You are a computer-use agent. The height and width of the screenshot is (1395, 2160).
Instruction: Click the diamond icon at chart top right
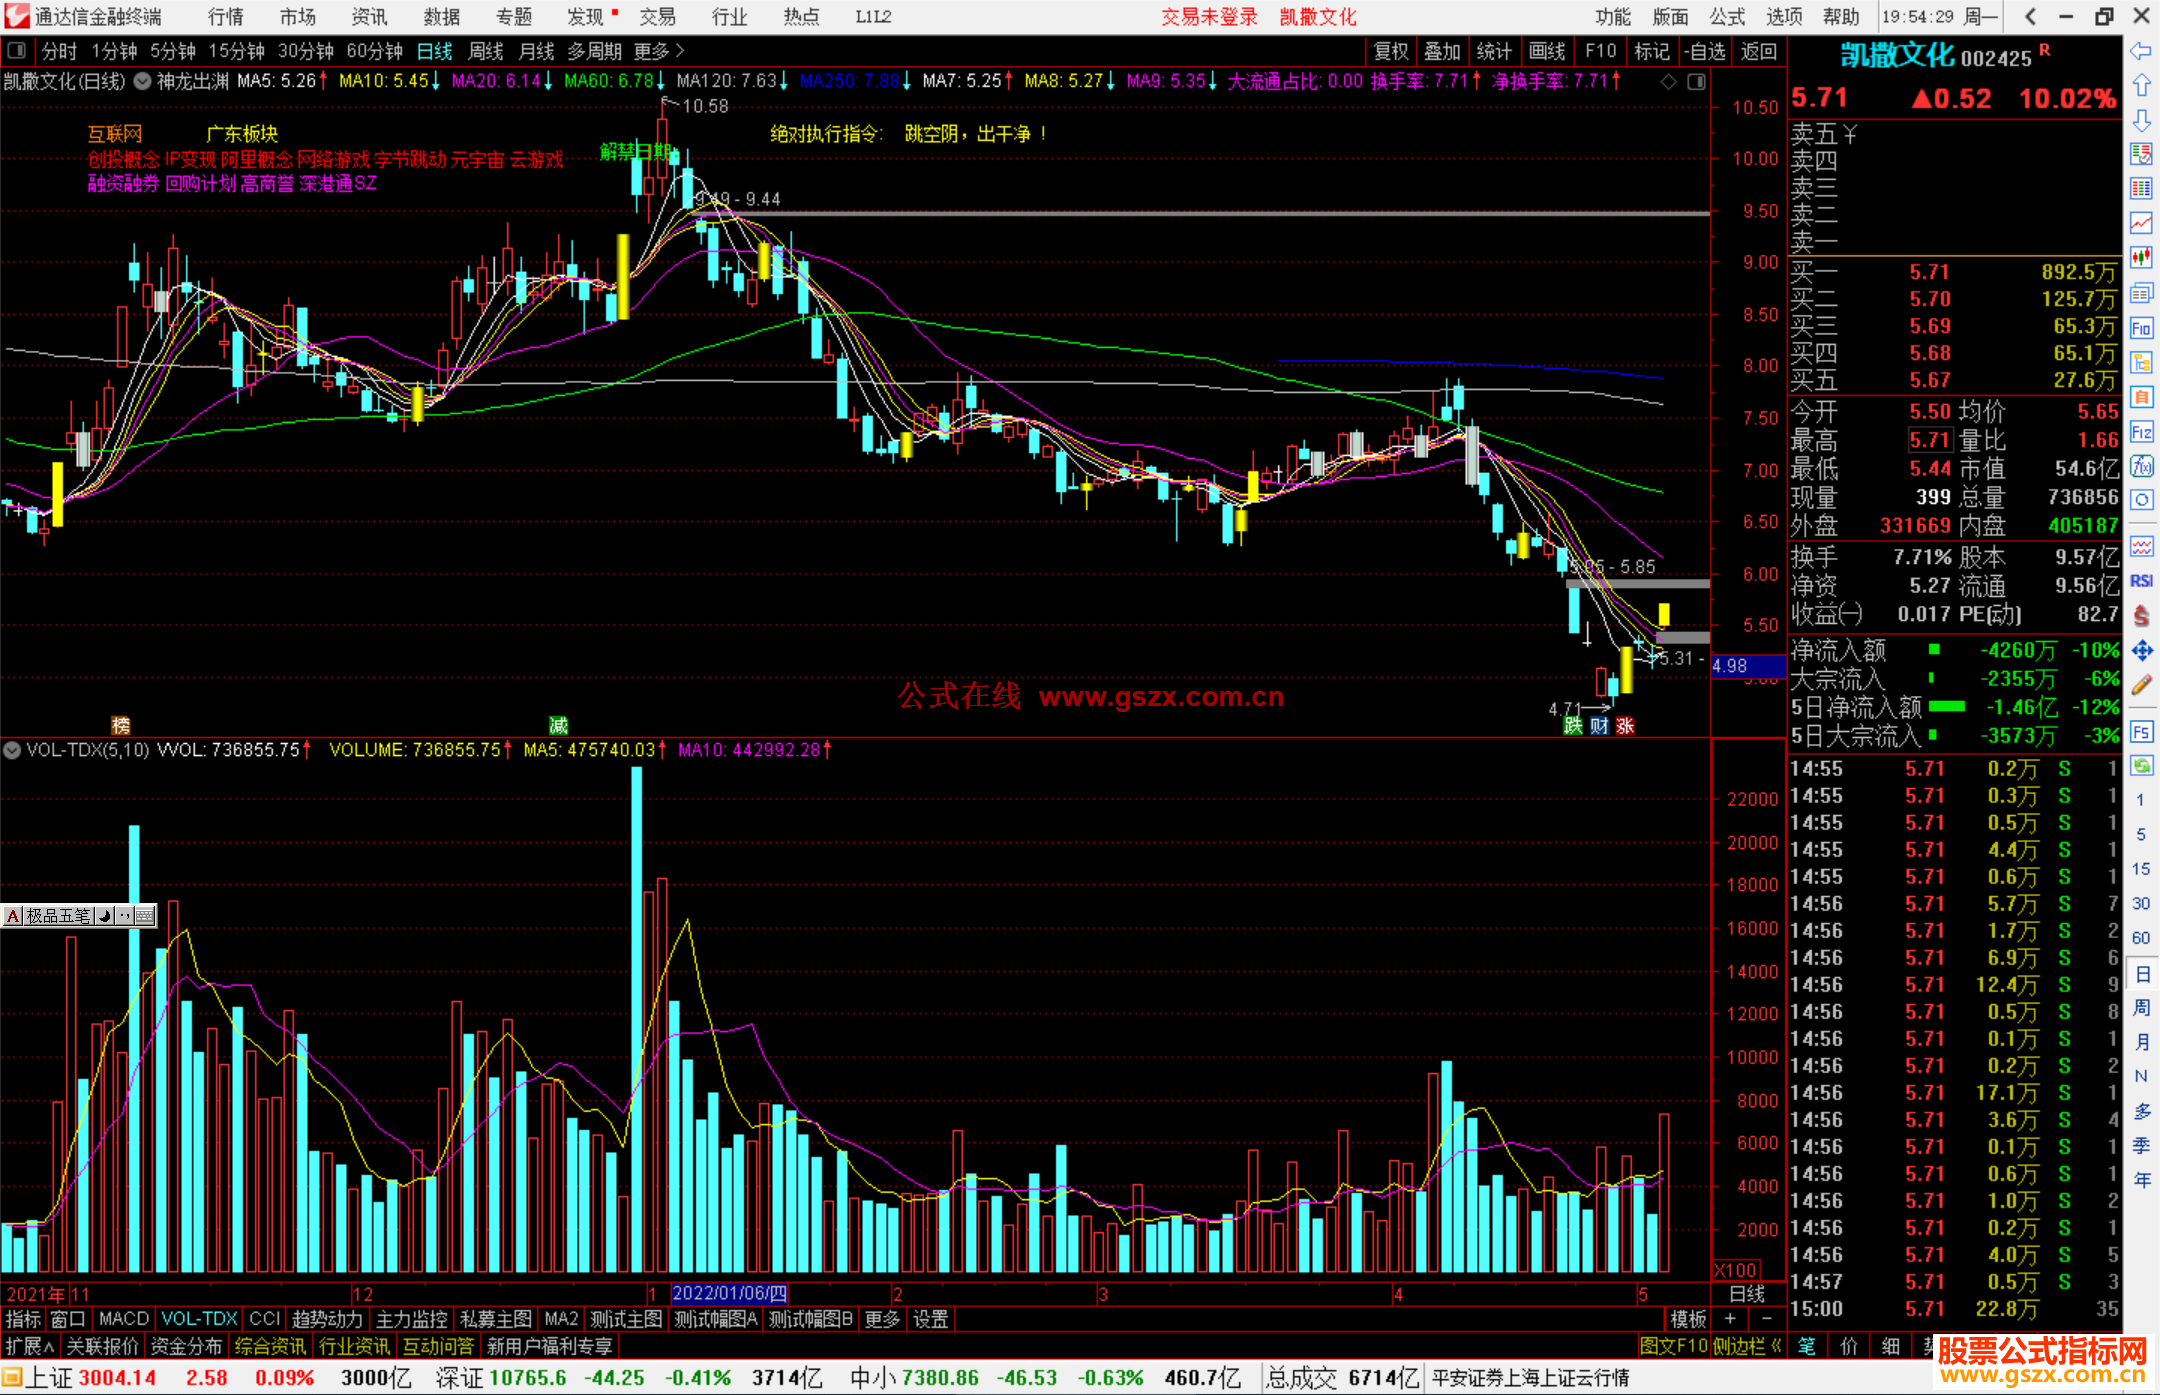coord(1668,82)
